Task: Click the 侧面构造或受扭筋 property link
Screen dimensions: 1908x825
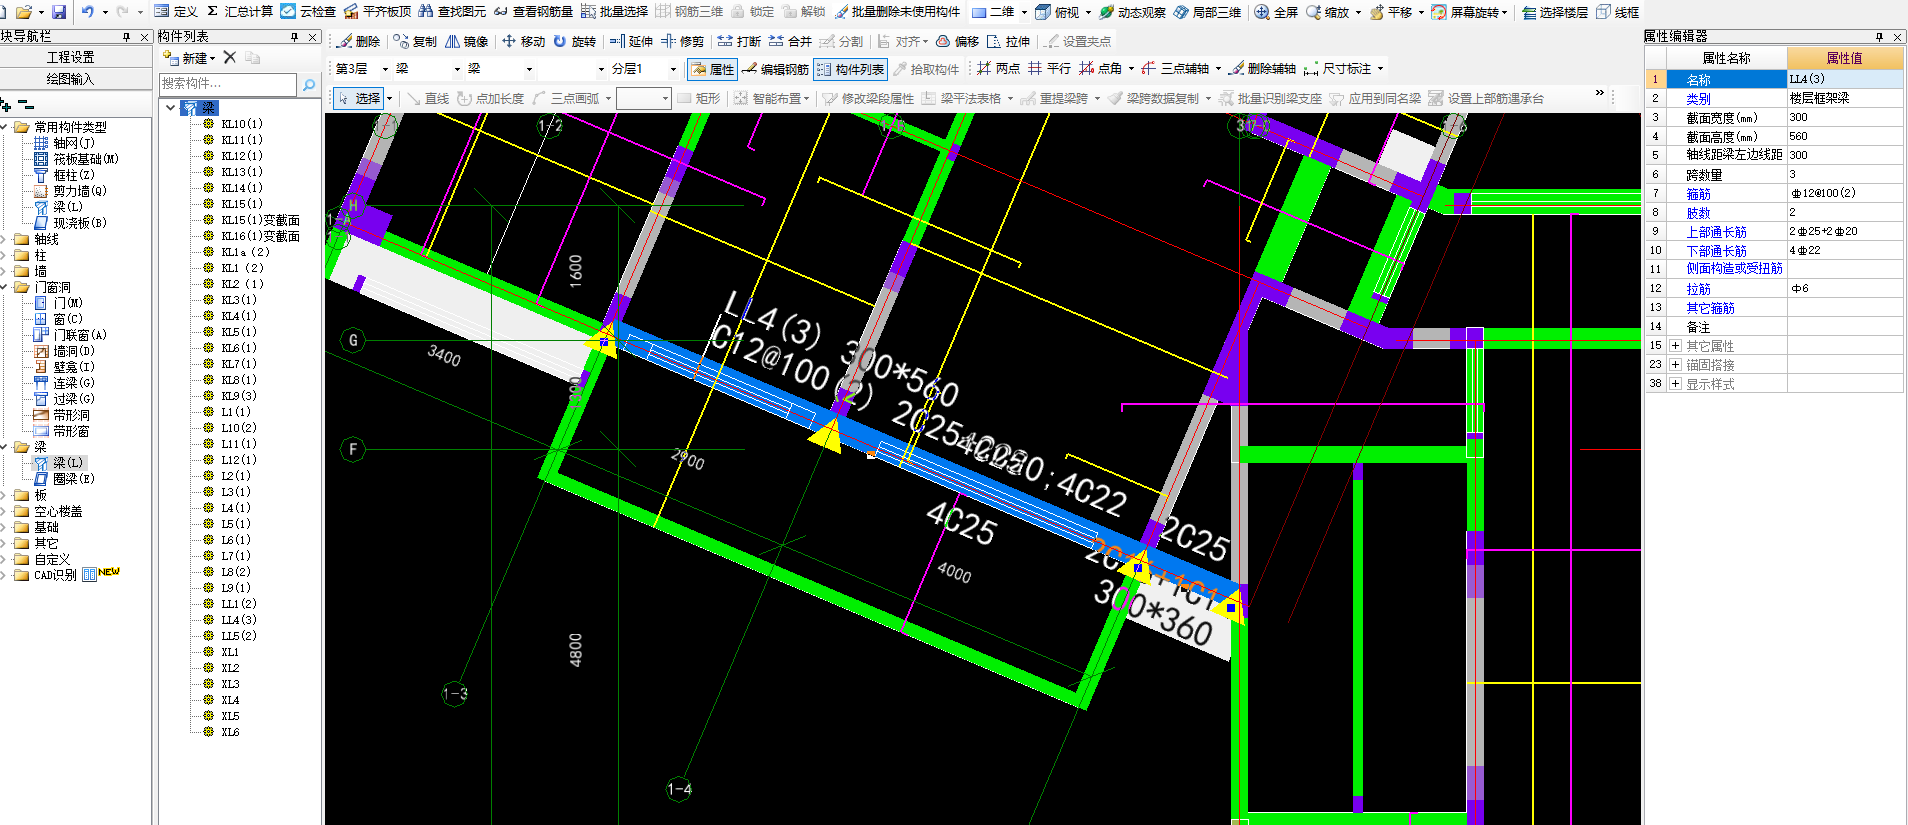Action: (x=1734, y=269)
